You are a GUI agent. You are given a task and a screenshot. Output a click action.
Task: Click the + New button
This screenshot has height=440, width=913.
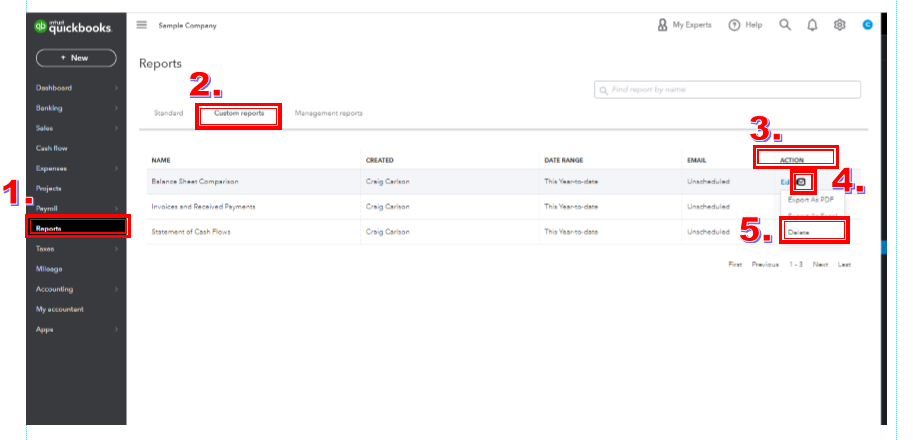[x=76, y=58]
